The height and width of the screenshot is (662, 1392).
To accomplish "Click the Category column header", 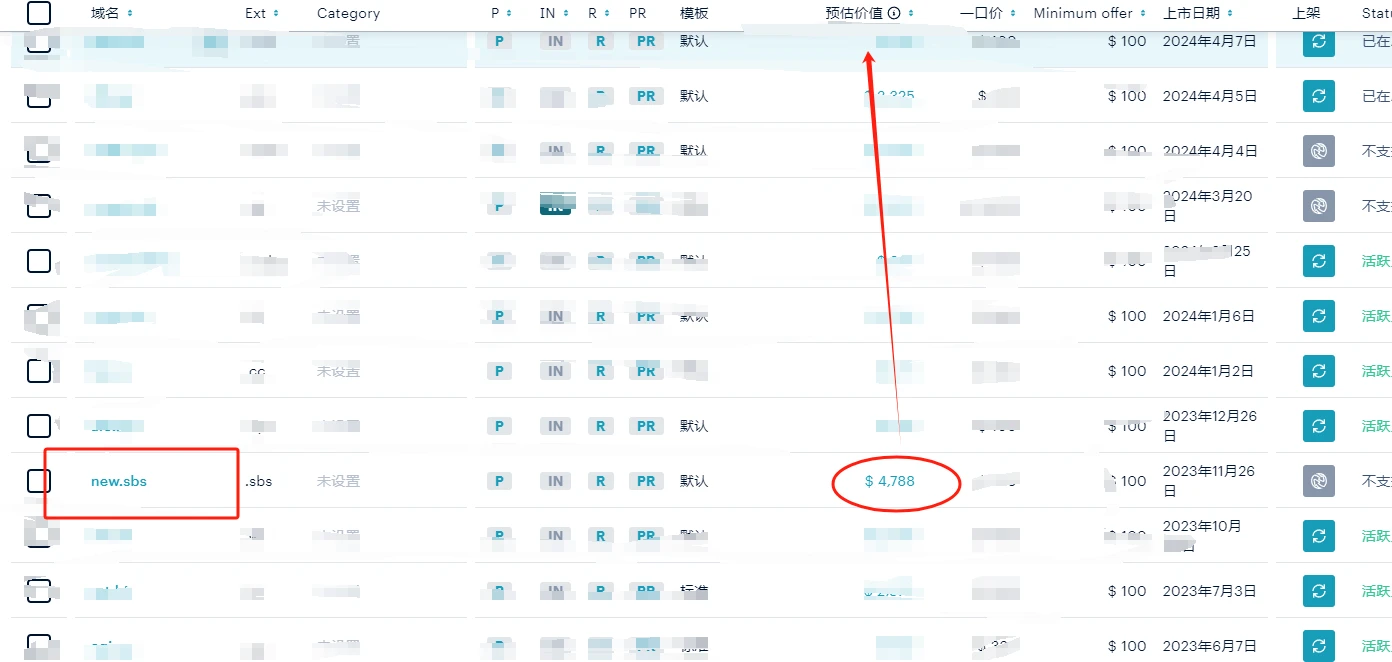I will tap(348, 14).
